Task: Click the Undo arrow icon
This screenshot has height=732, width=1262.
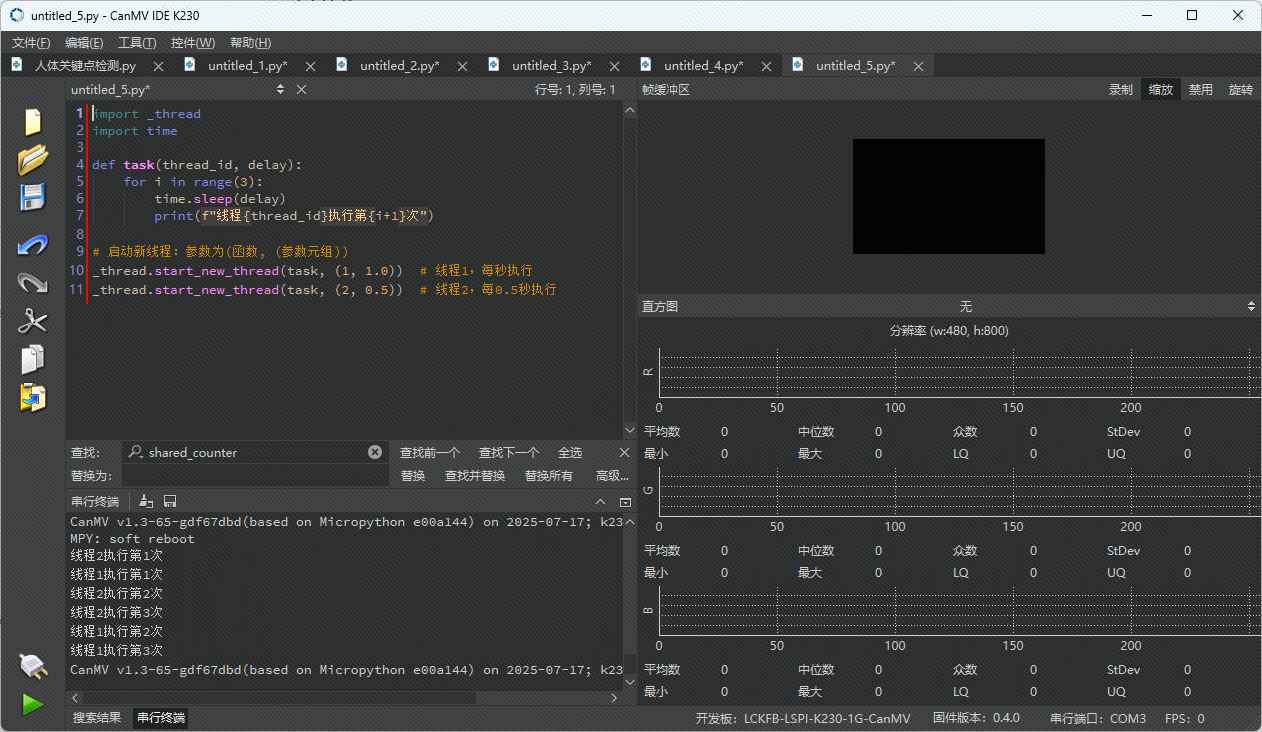Action: pos(33,245)
